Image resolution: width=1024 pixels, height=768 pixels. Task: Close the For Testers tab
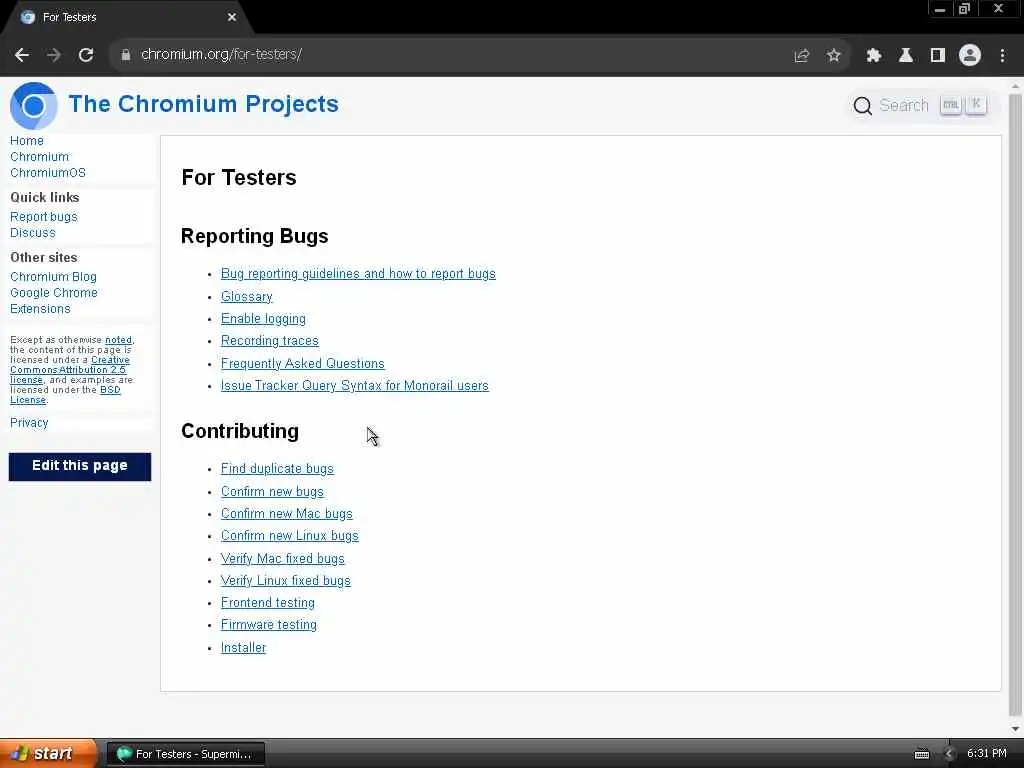[x=232, y=17]
